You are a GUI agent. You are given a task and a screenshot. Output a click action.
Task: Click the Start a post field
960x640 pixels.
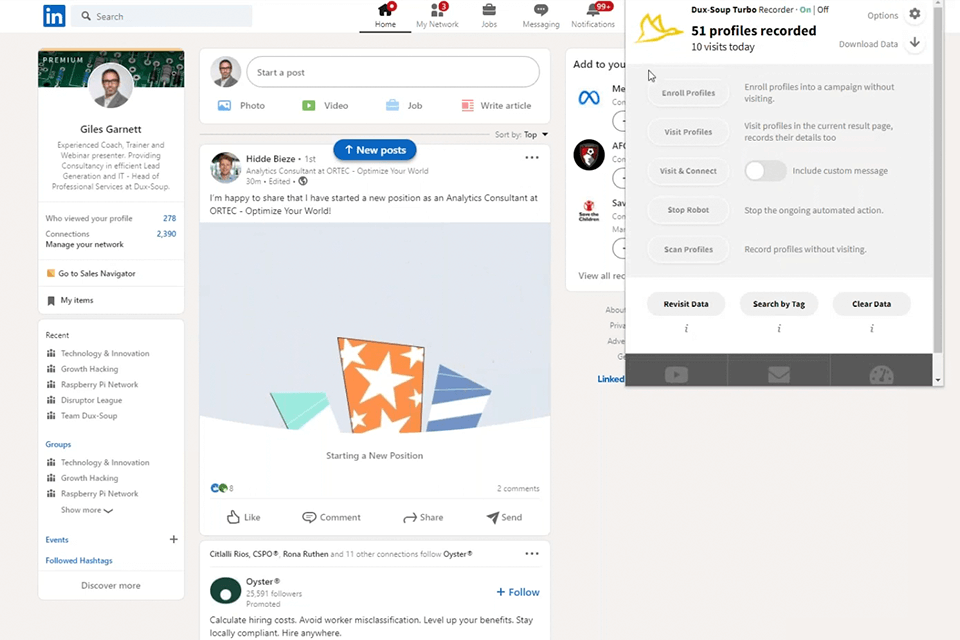[x=392, y=72]
